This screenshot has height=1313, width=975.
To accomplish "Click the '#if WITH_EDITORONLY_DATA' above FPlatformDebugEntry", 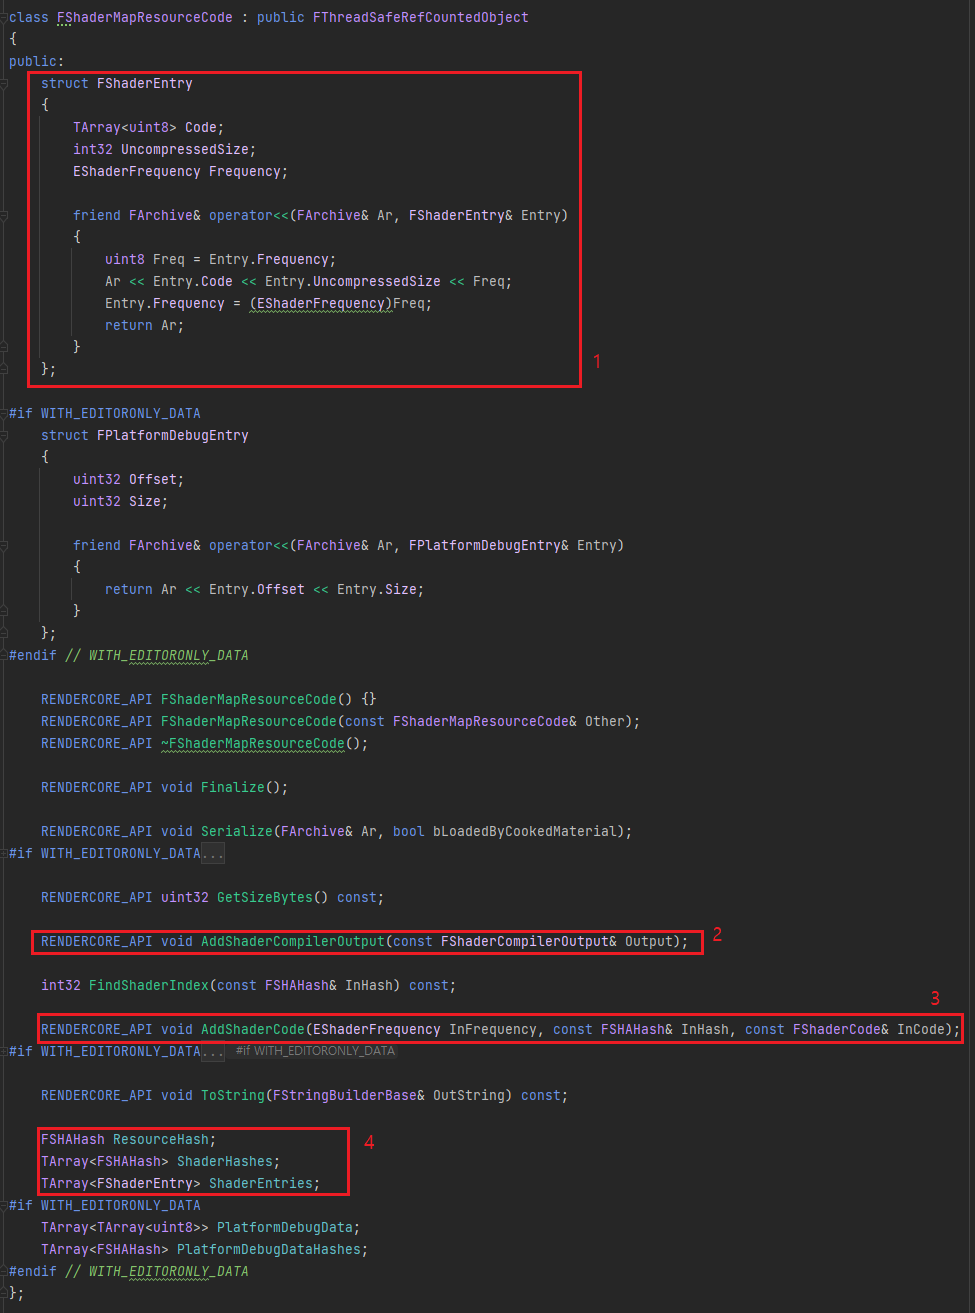I will (105, 413).
